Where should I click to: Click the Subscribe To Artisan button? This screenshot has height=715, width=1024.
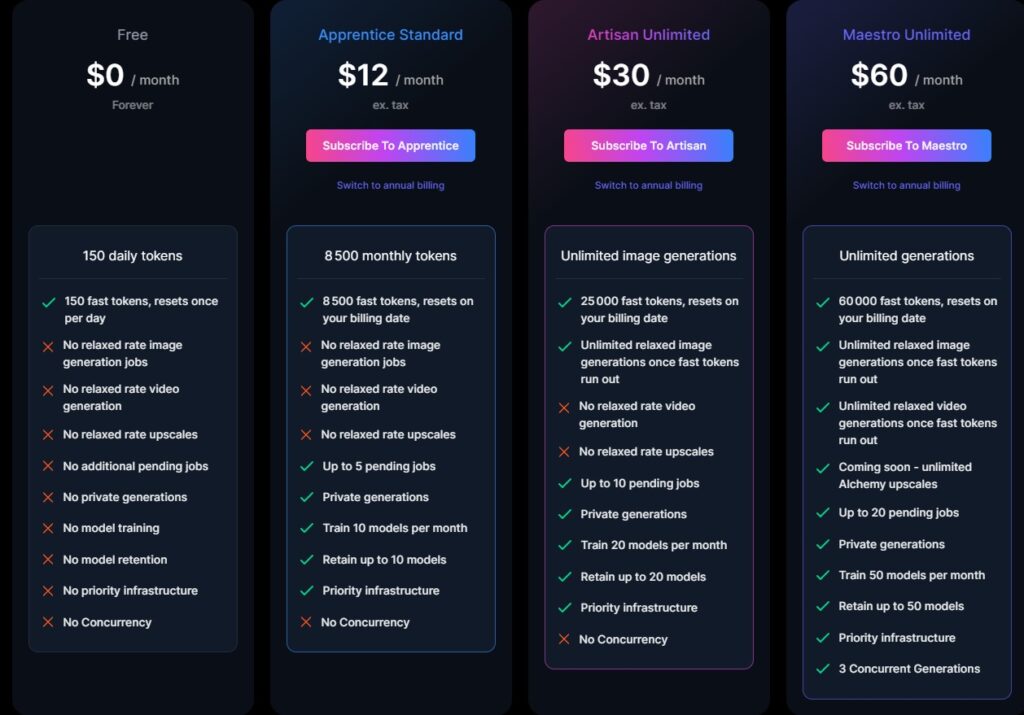[x=648, y=146]
